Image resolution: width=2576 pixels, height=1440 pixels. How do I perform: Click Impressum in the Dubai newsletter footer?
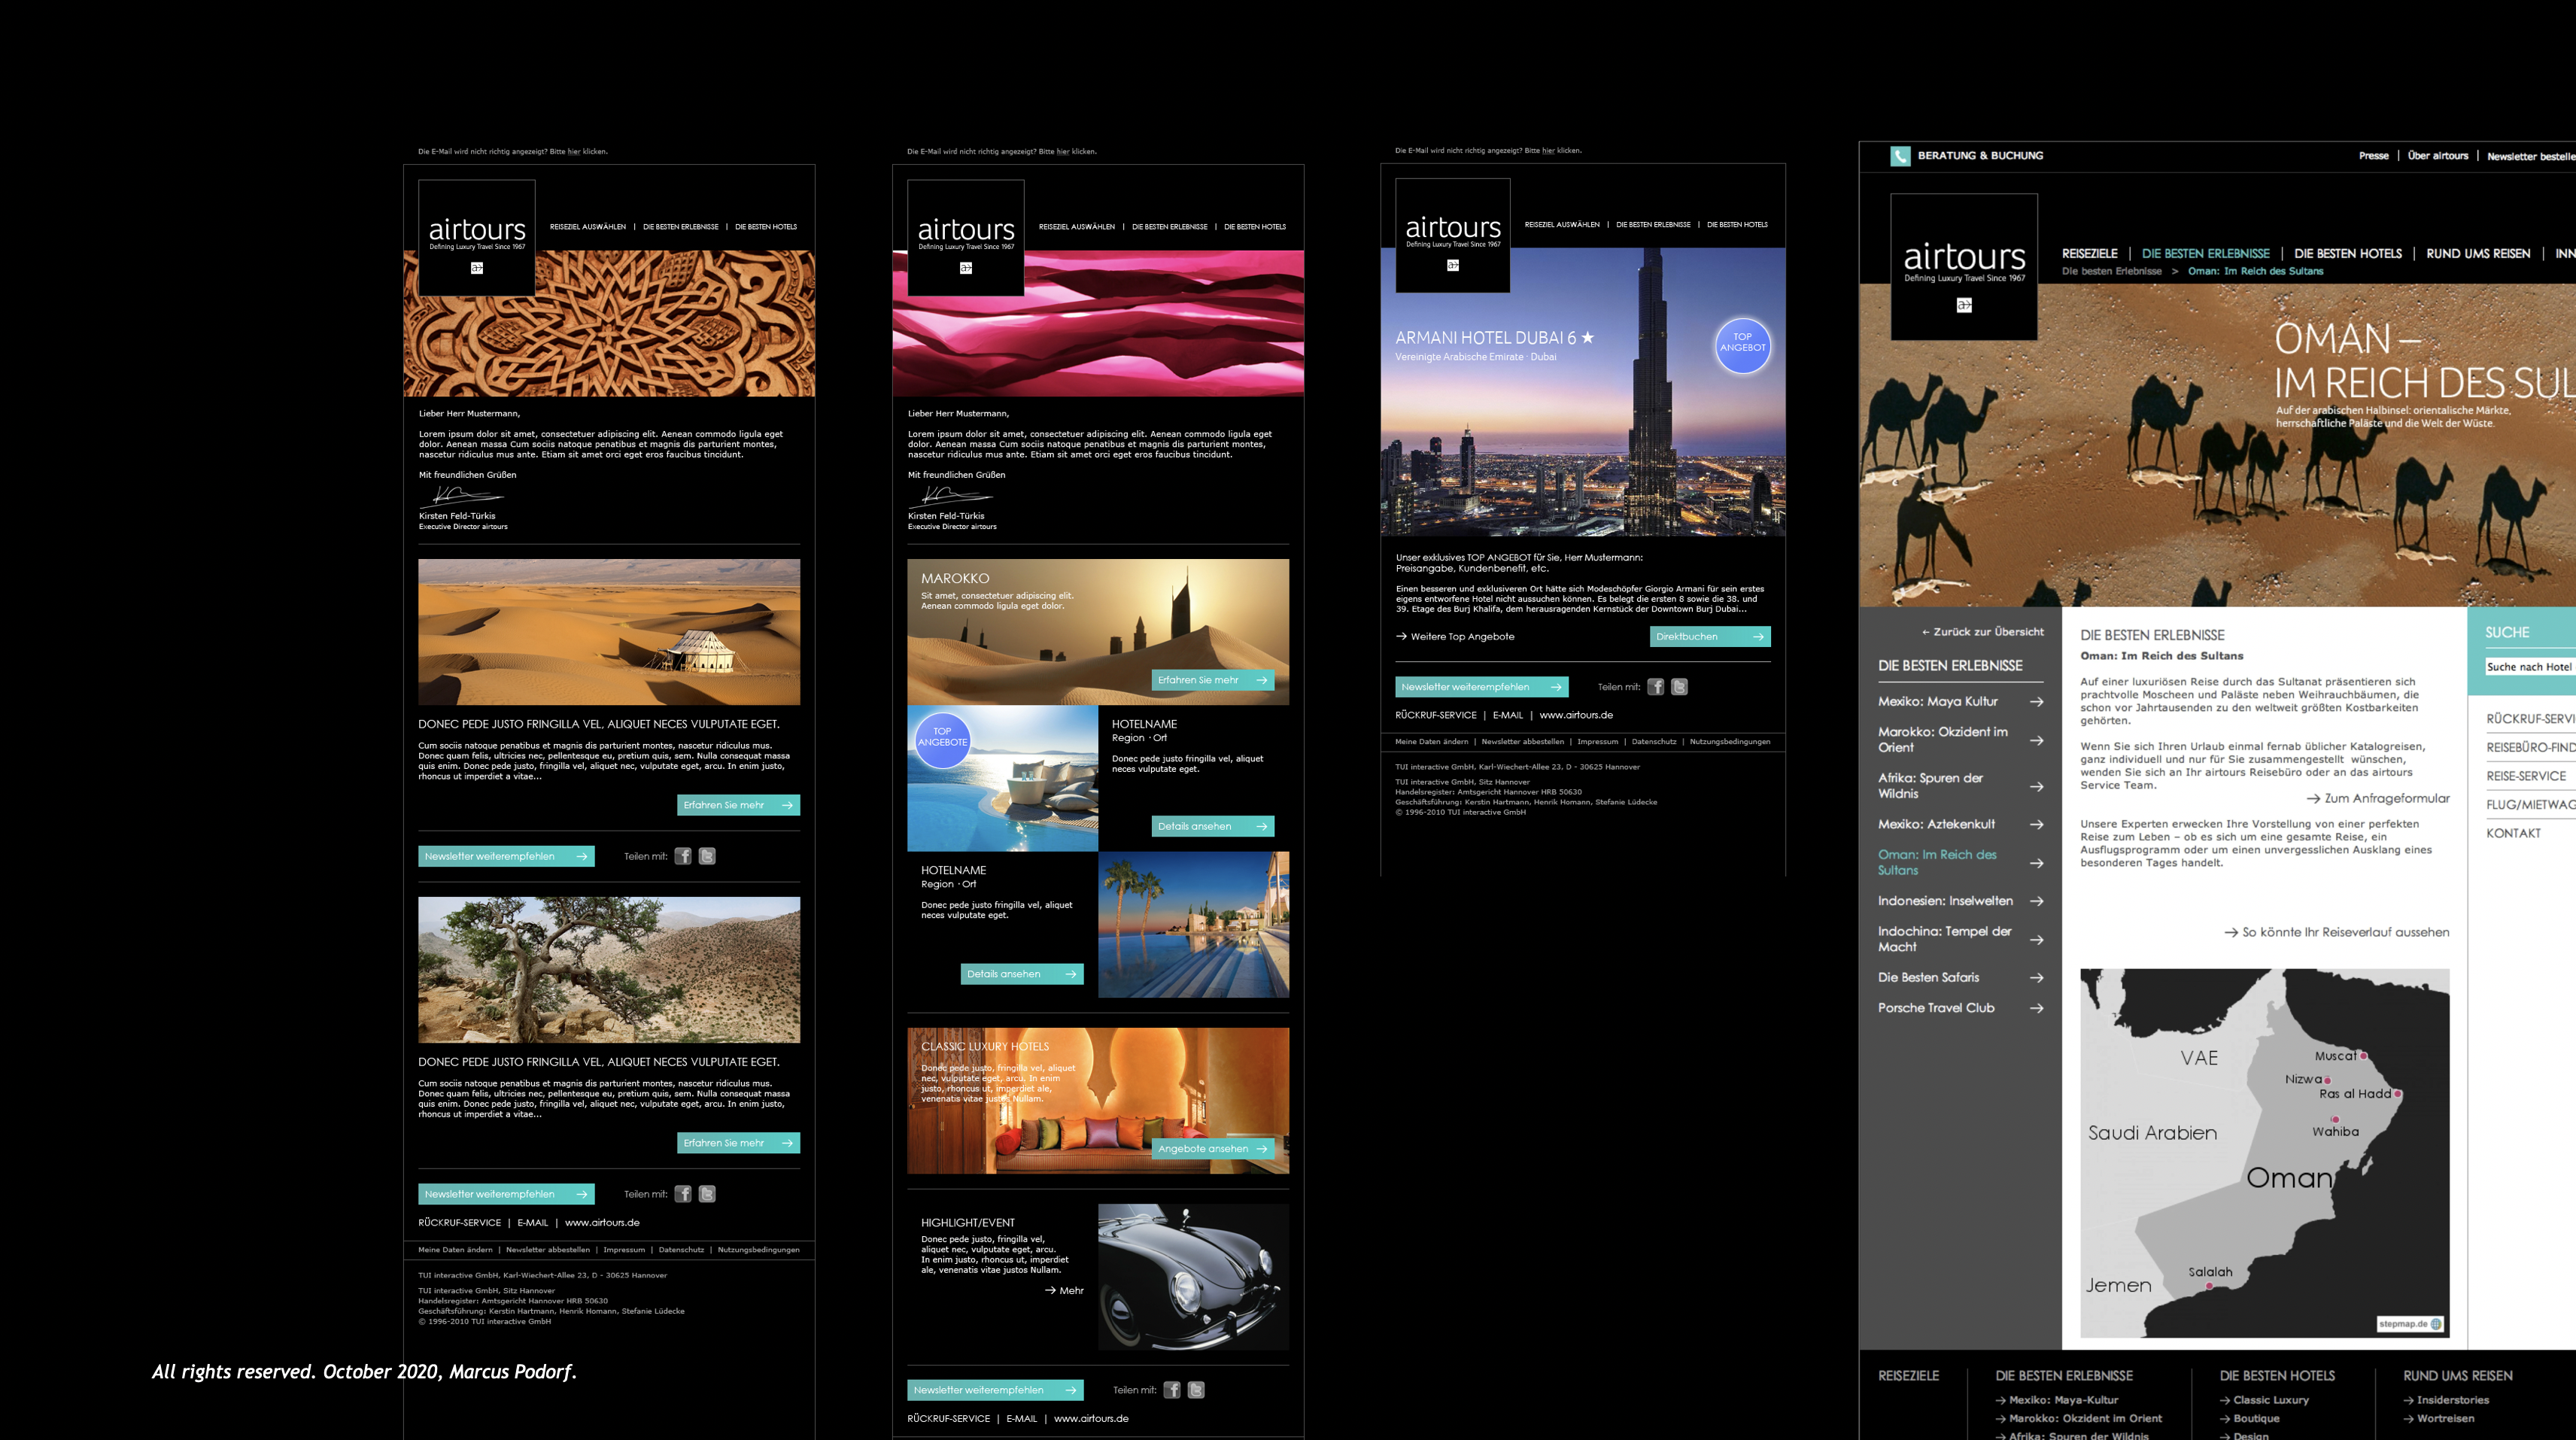coord(1597,742)
